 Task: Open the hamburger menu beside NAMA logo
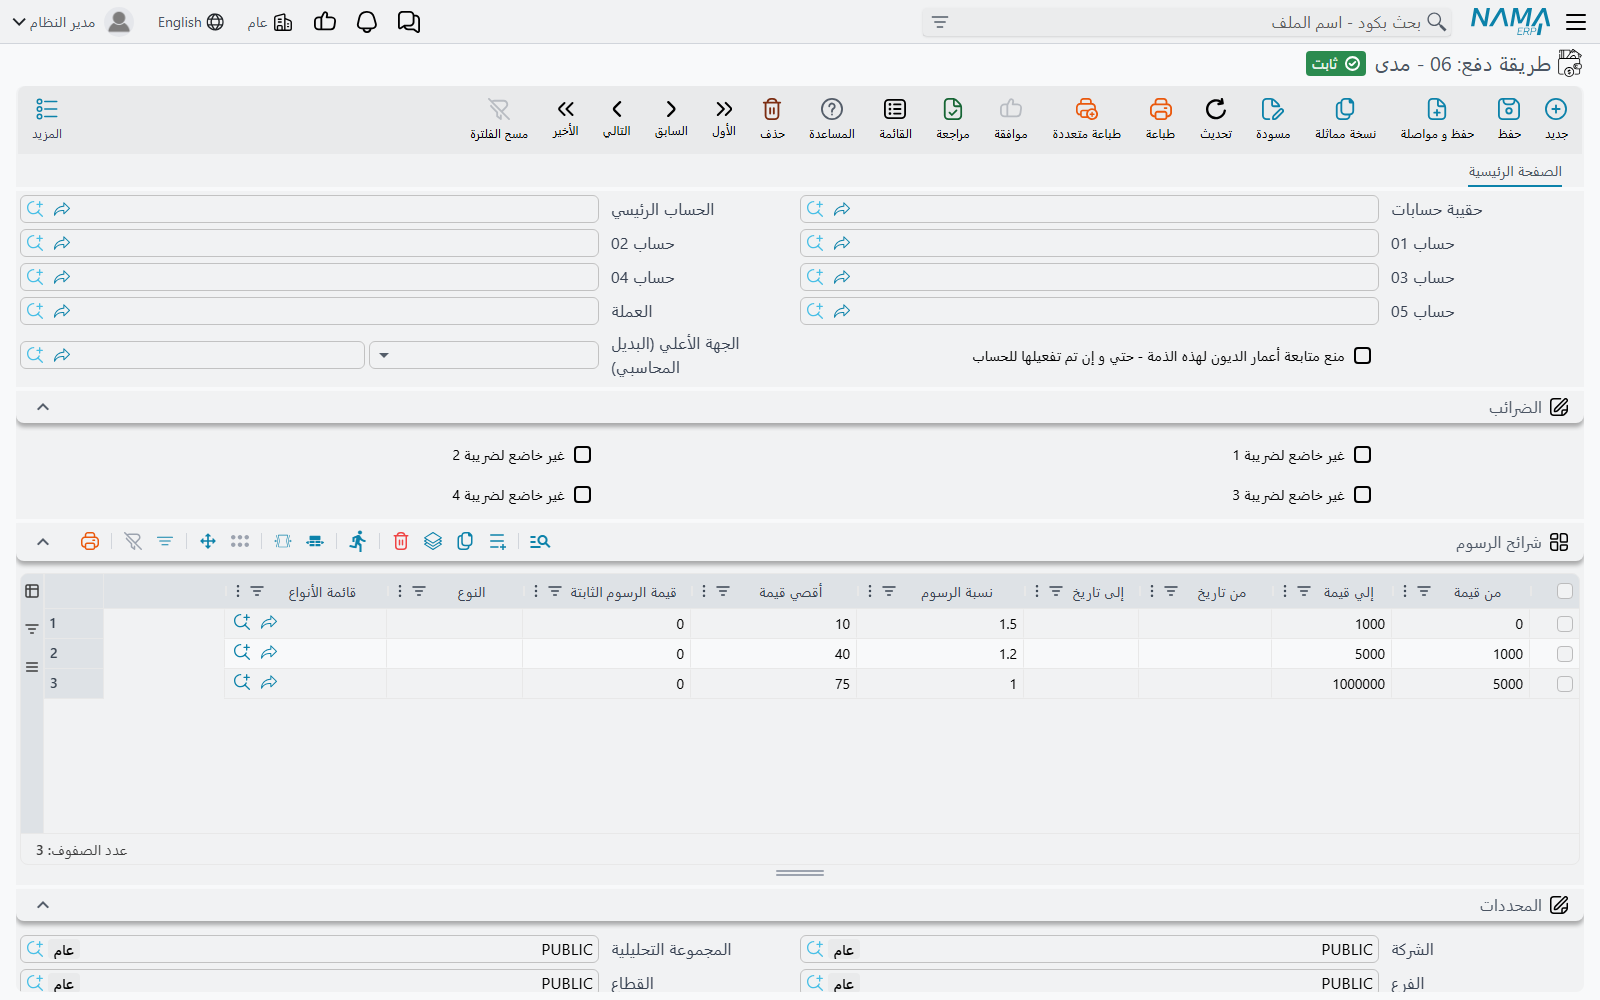(x=1576, y=22)
